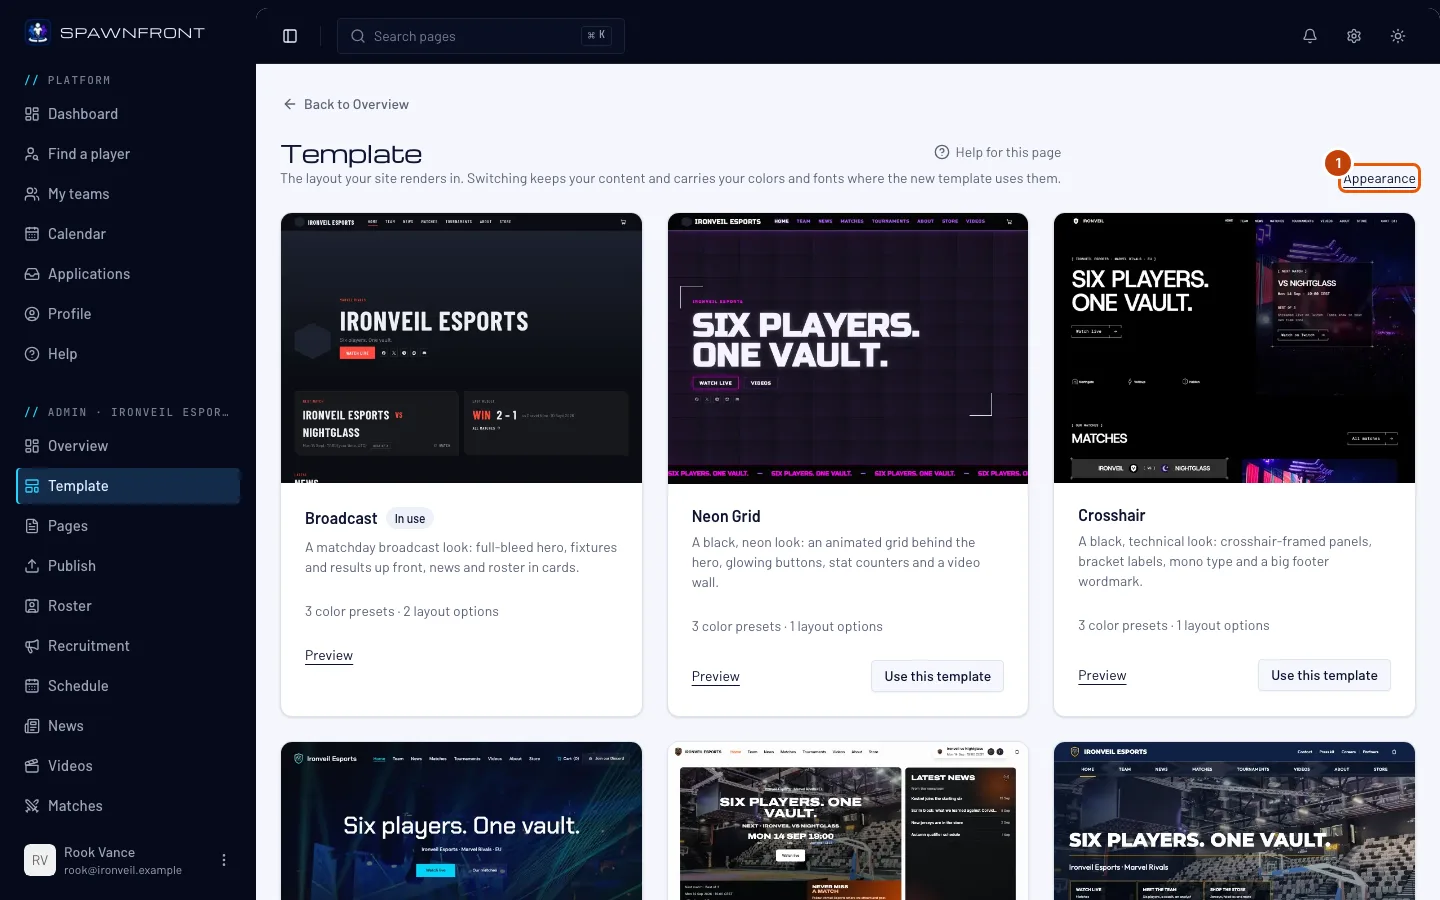The width and height of the screenshot is (1440, 900).
Task: Click the Neon Grid template thumbnail
Action: pos(848,348)
